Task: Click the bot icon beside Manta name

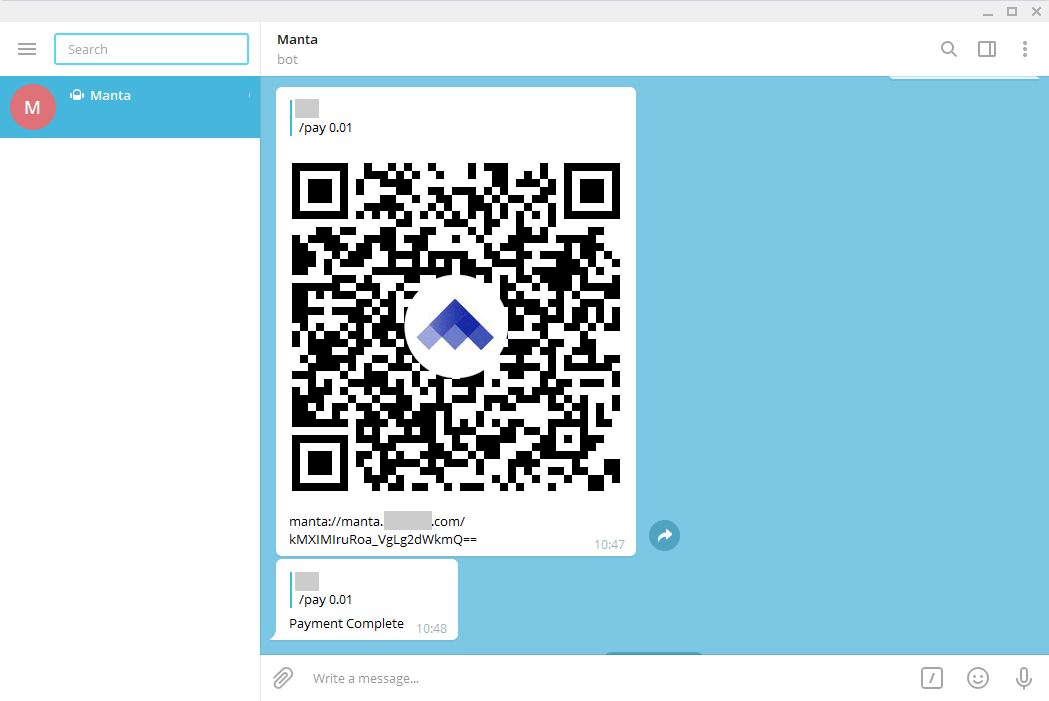Action: pos(77,95)
